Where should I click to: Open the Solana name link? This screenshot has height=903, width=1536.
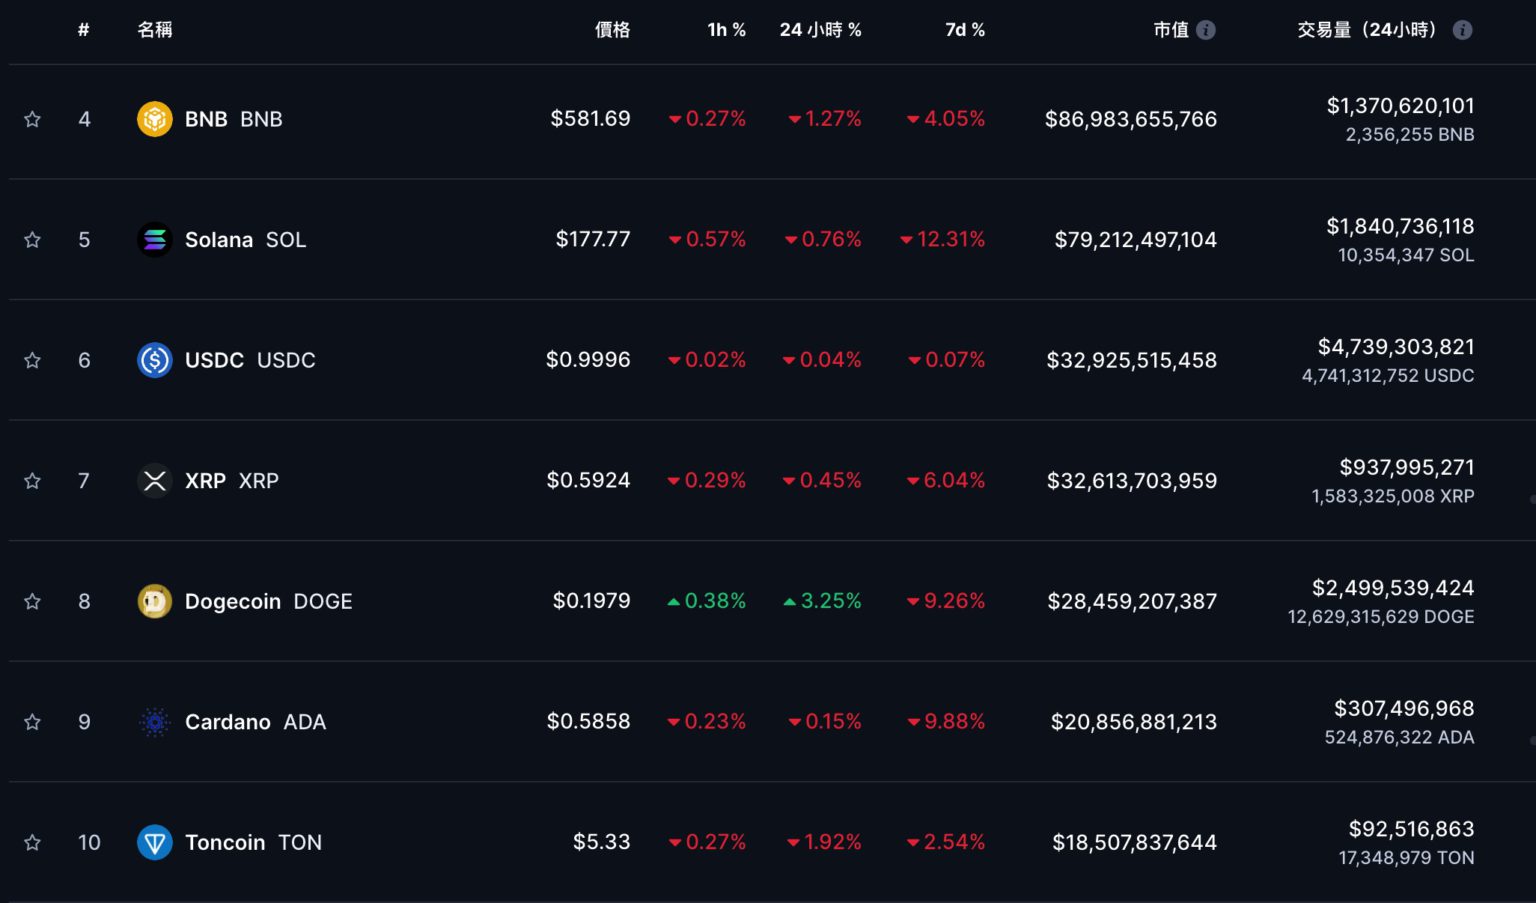[219, 240]
